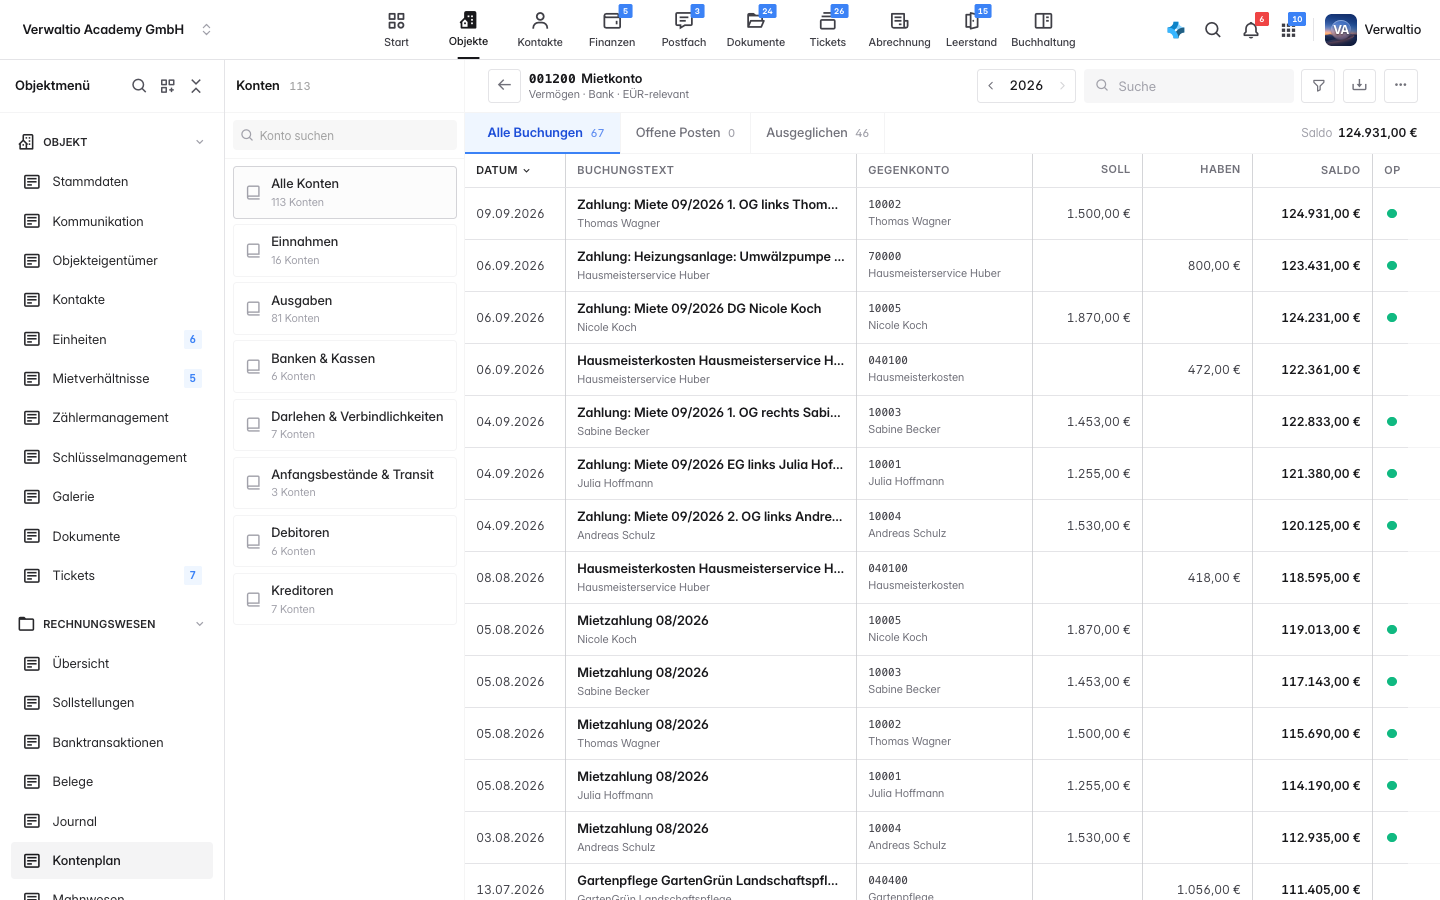The width and height of the screenshot is (1440, 900).
Task: Open the Abrechnung section
Action: pos(900,29)
